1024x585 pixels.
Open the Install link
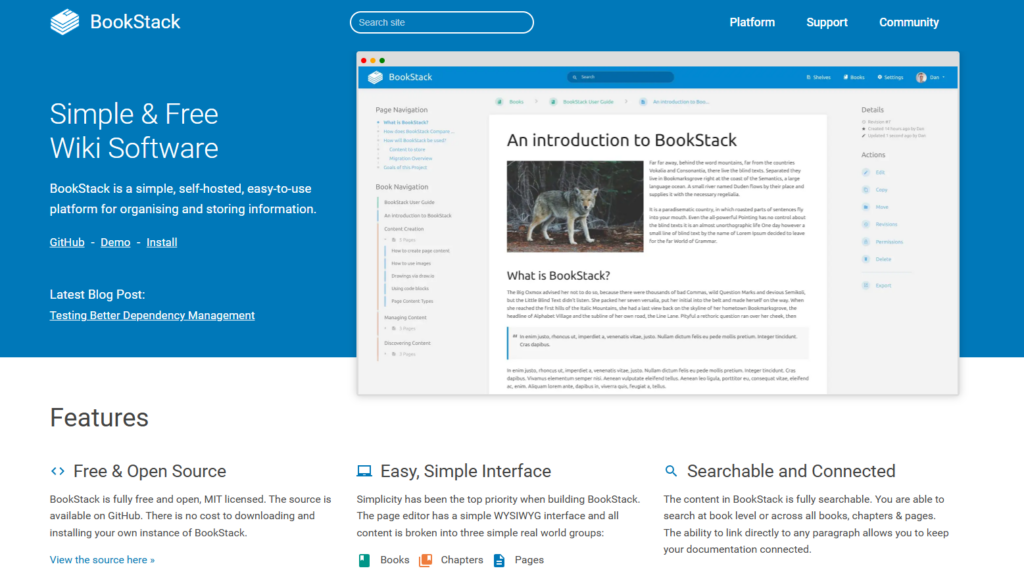click(x=162, y=242)
